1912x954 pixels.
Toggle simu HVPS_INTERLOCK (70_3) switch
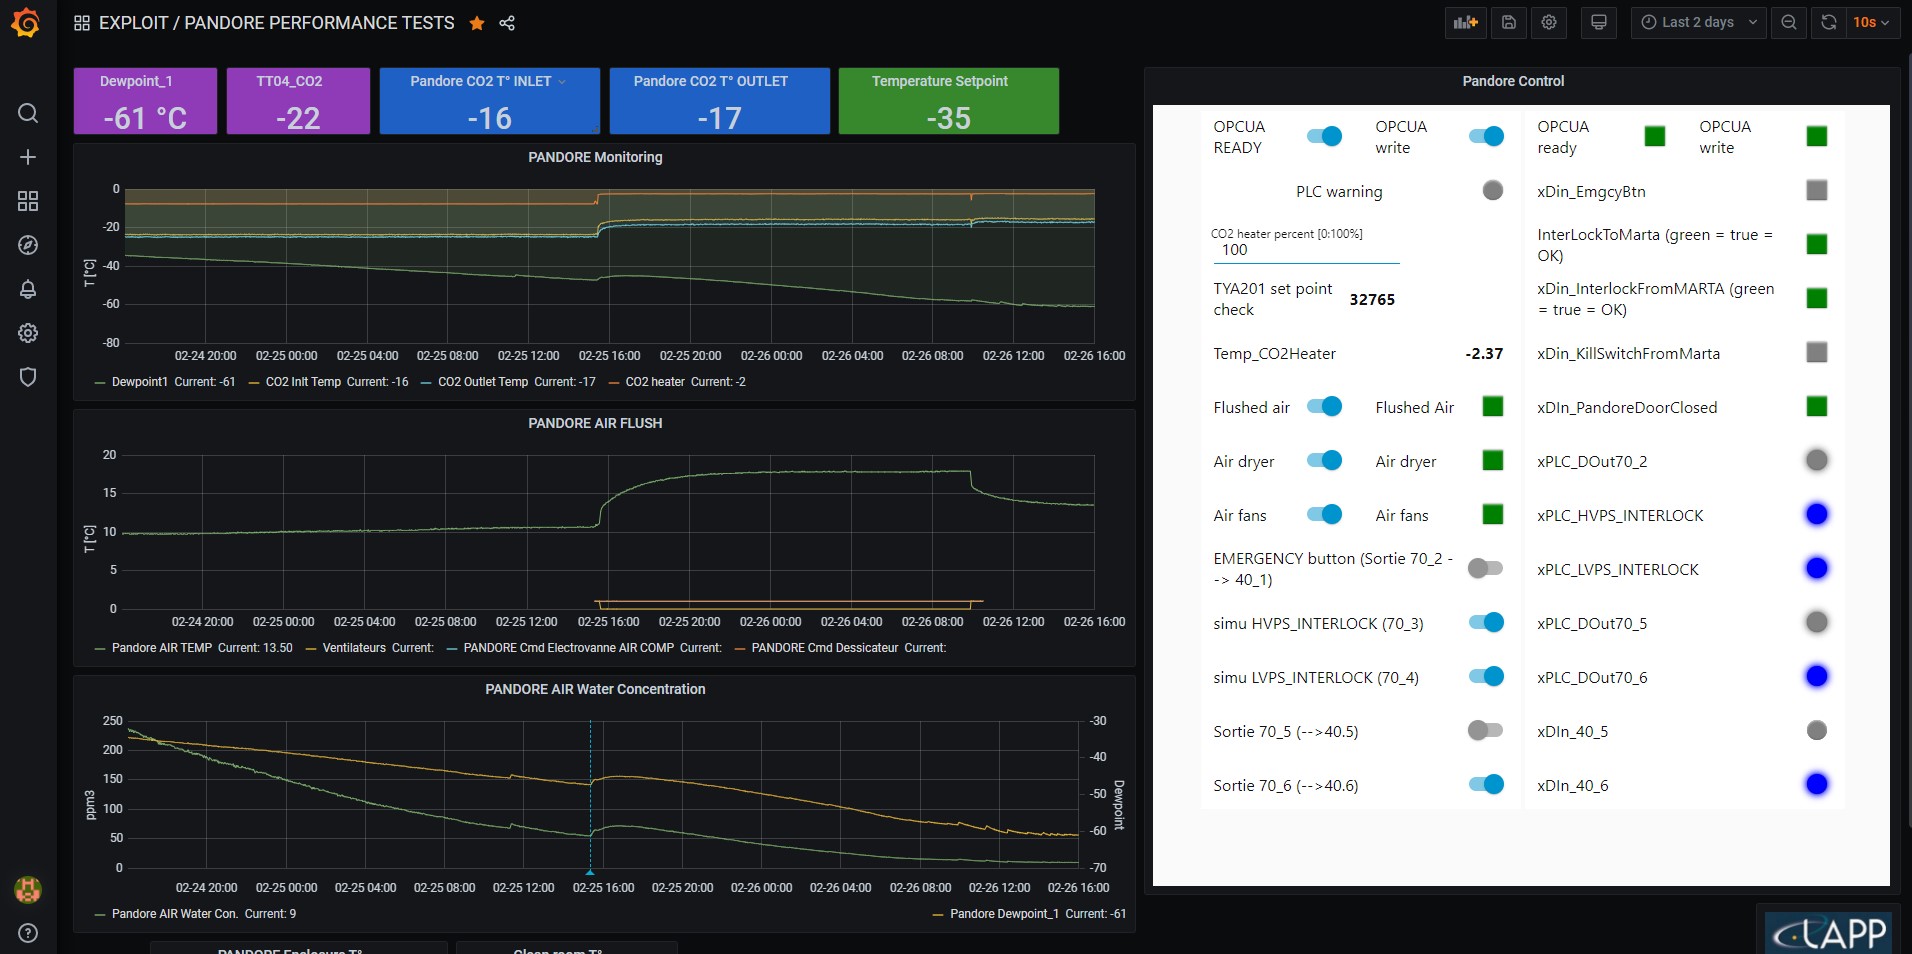pos(1487,622)
